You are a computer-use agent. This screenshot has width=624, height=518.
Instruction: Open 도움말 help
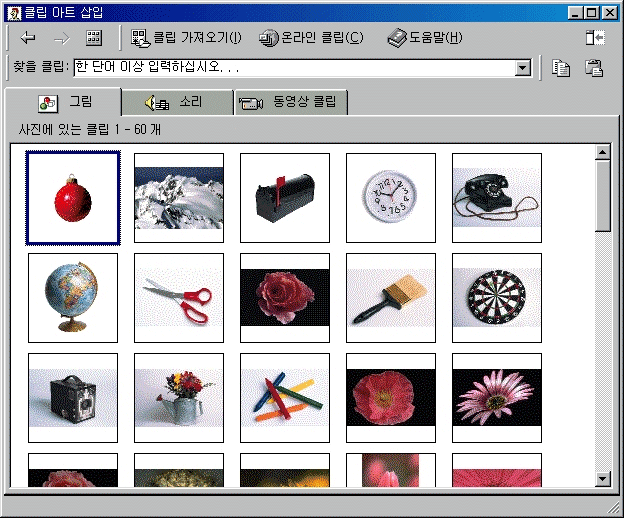(x=425, y=38)
